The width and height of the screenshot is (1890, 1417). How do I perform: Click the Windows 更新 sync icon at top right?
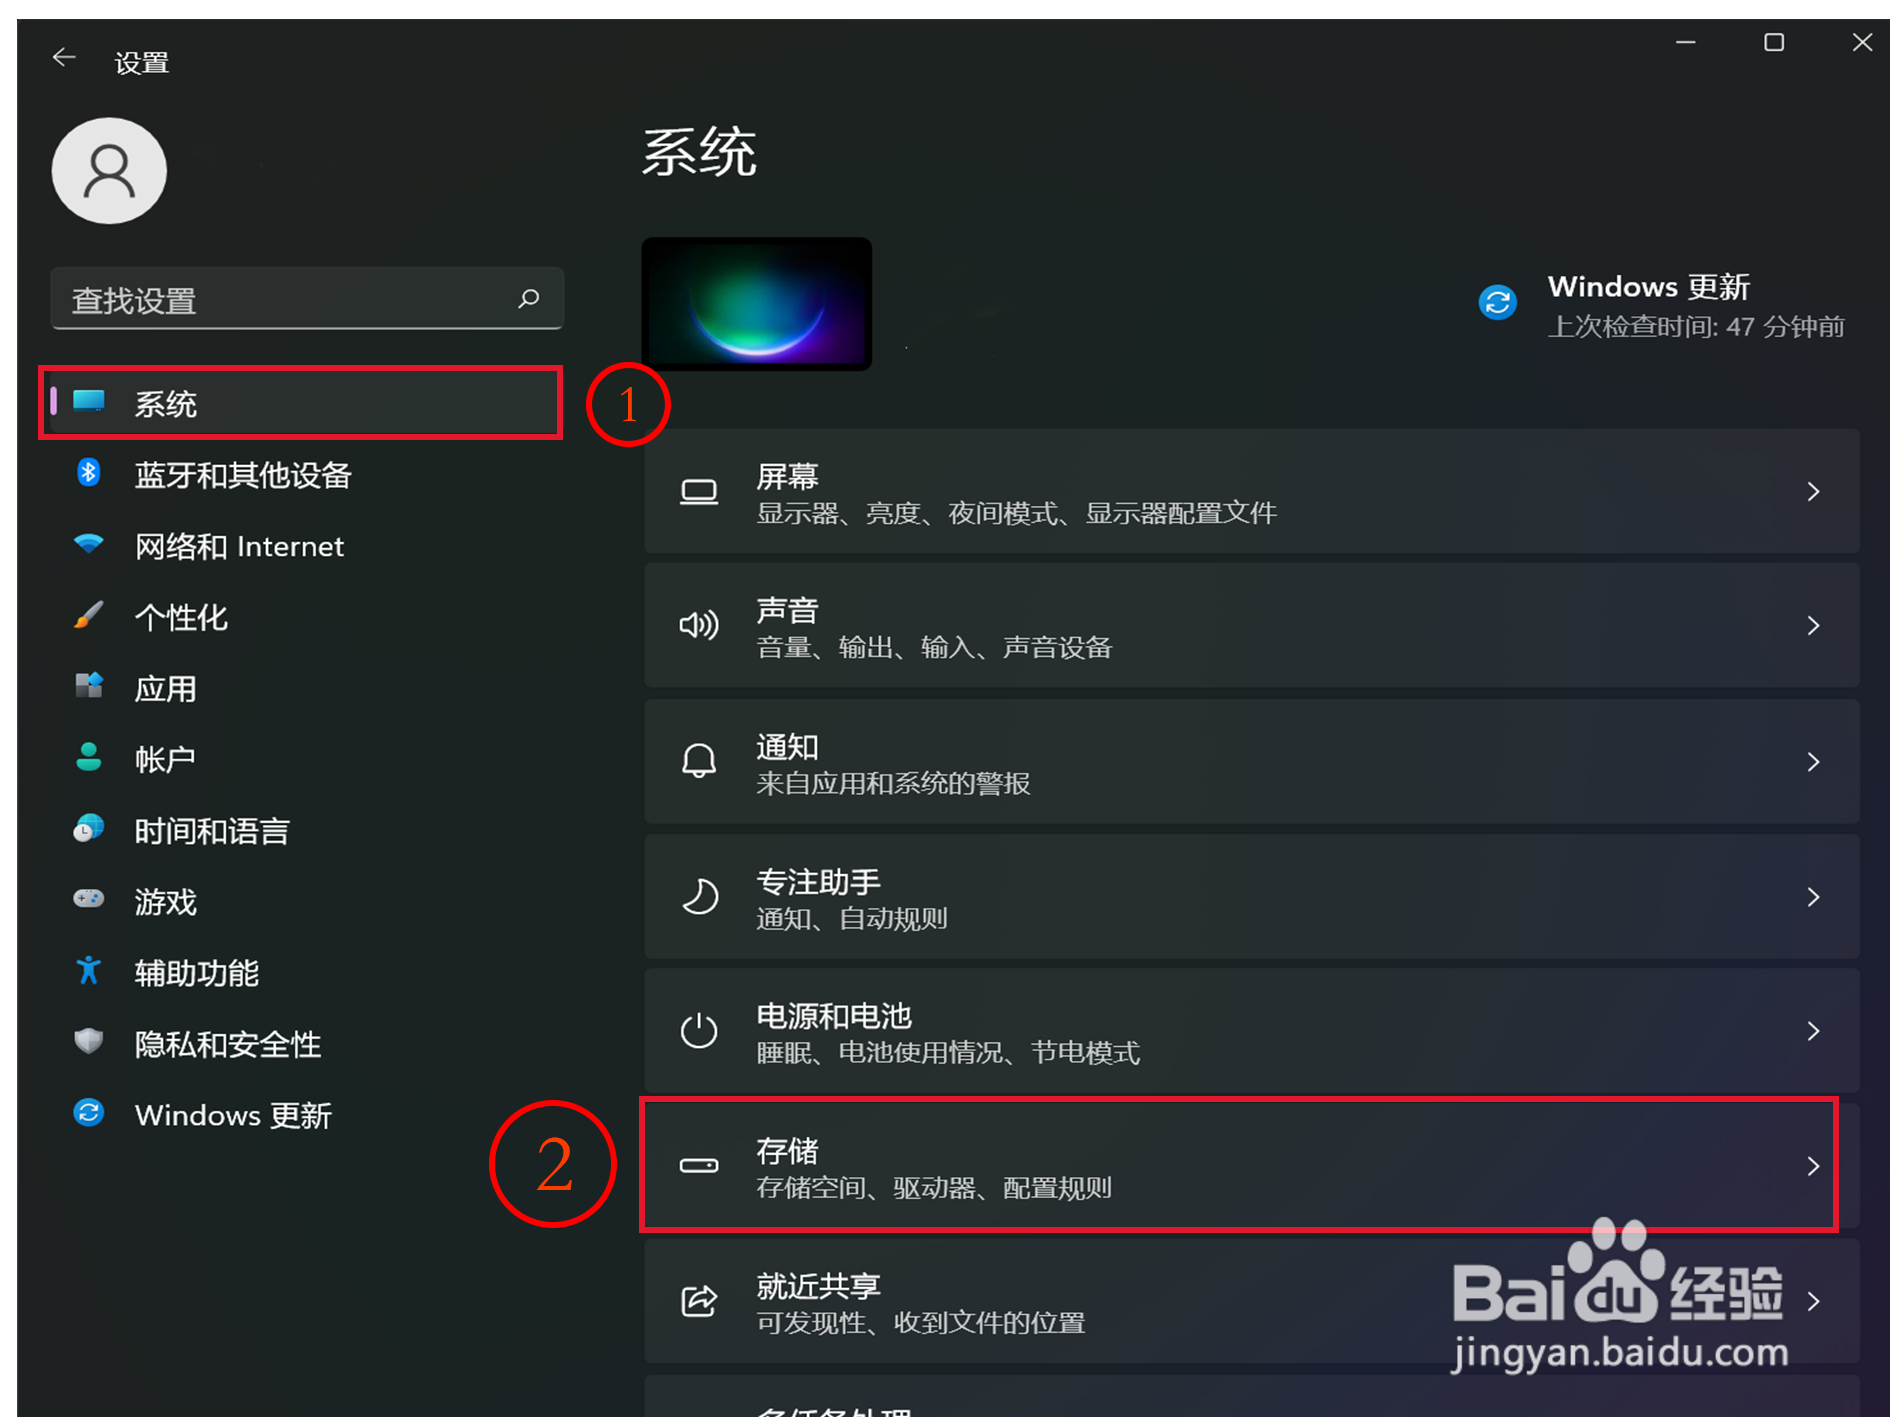click(1497, 302)
